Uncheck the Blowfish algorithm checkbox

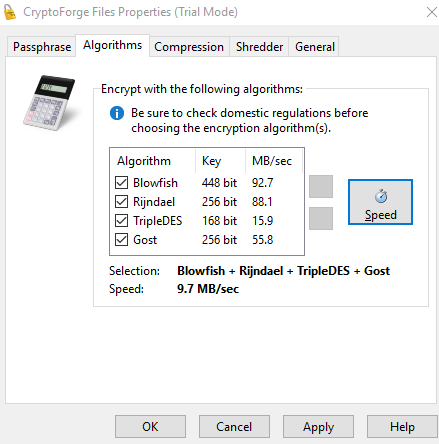(x=122, y=183)
